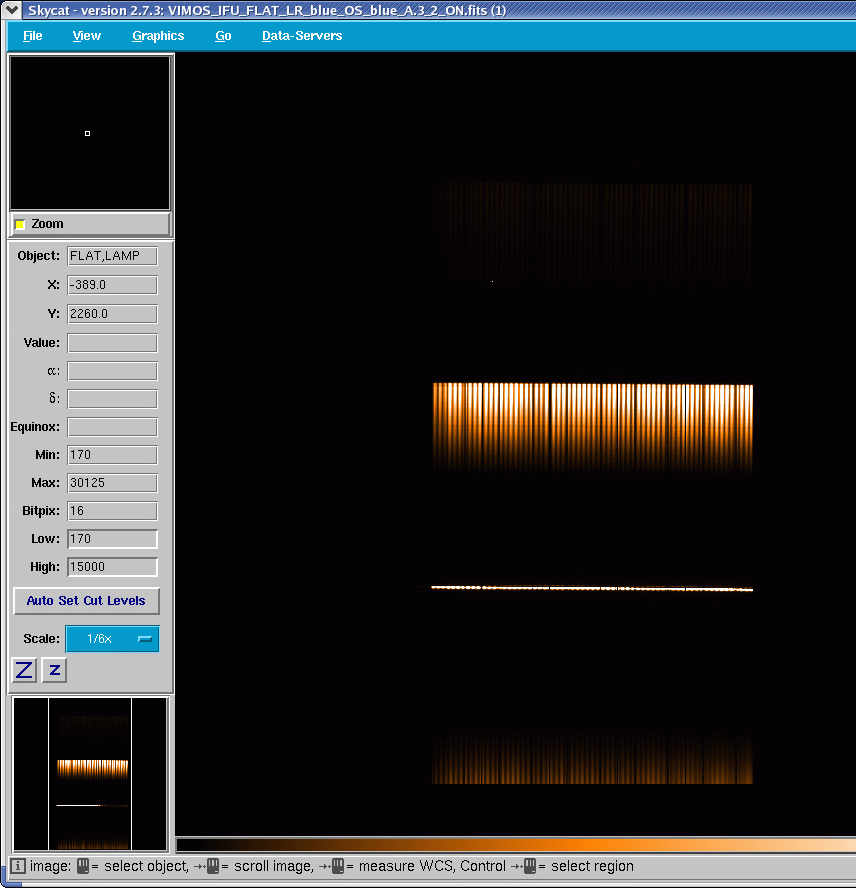Screen dimensions: 856x888
Task: Click the bright flat-field spectra band in image
Action: pos(593,428)
